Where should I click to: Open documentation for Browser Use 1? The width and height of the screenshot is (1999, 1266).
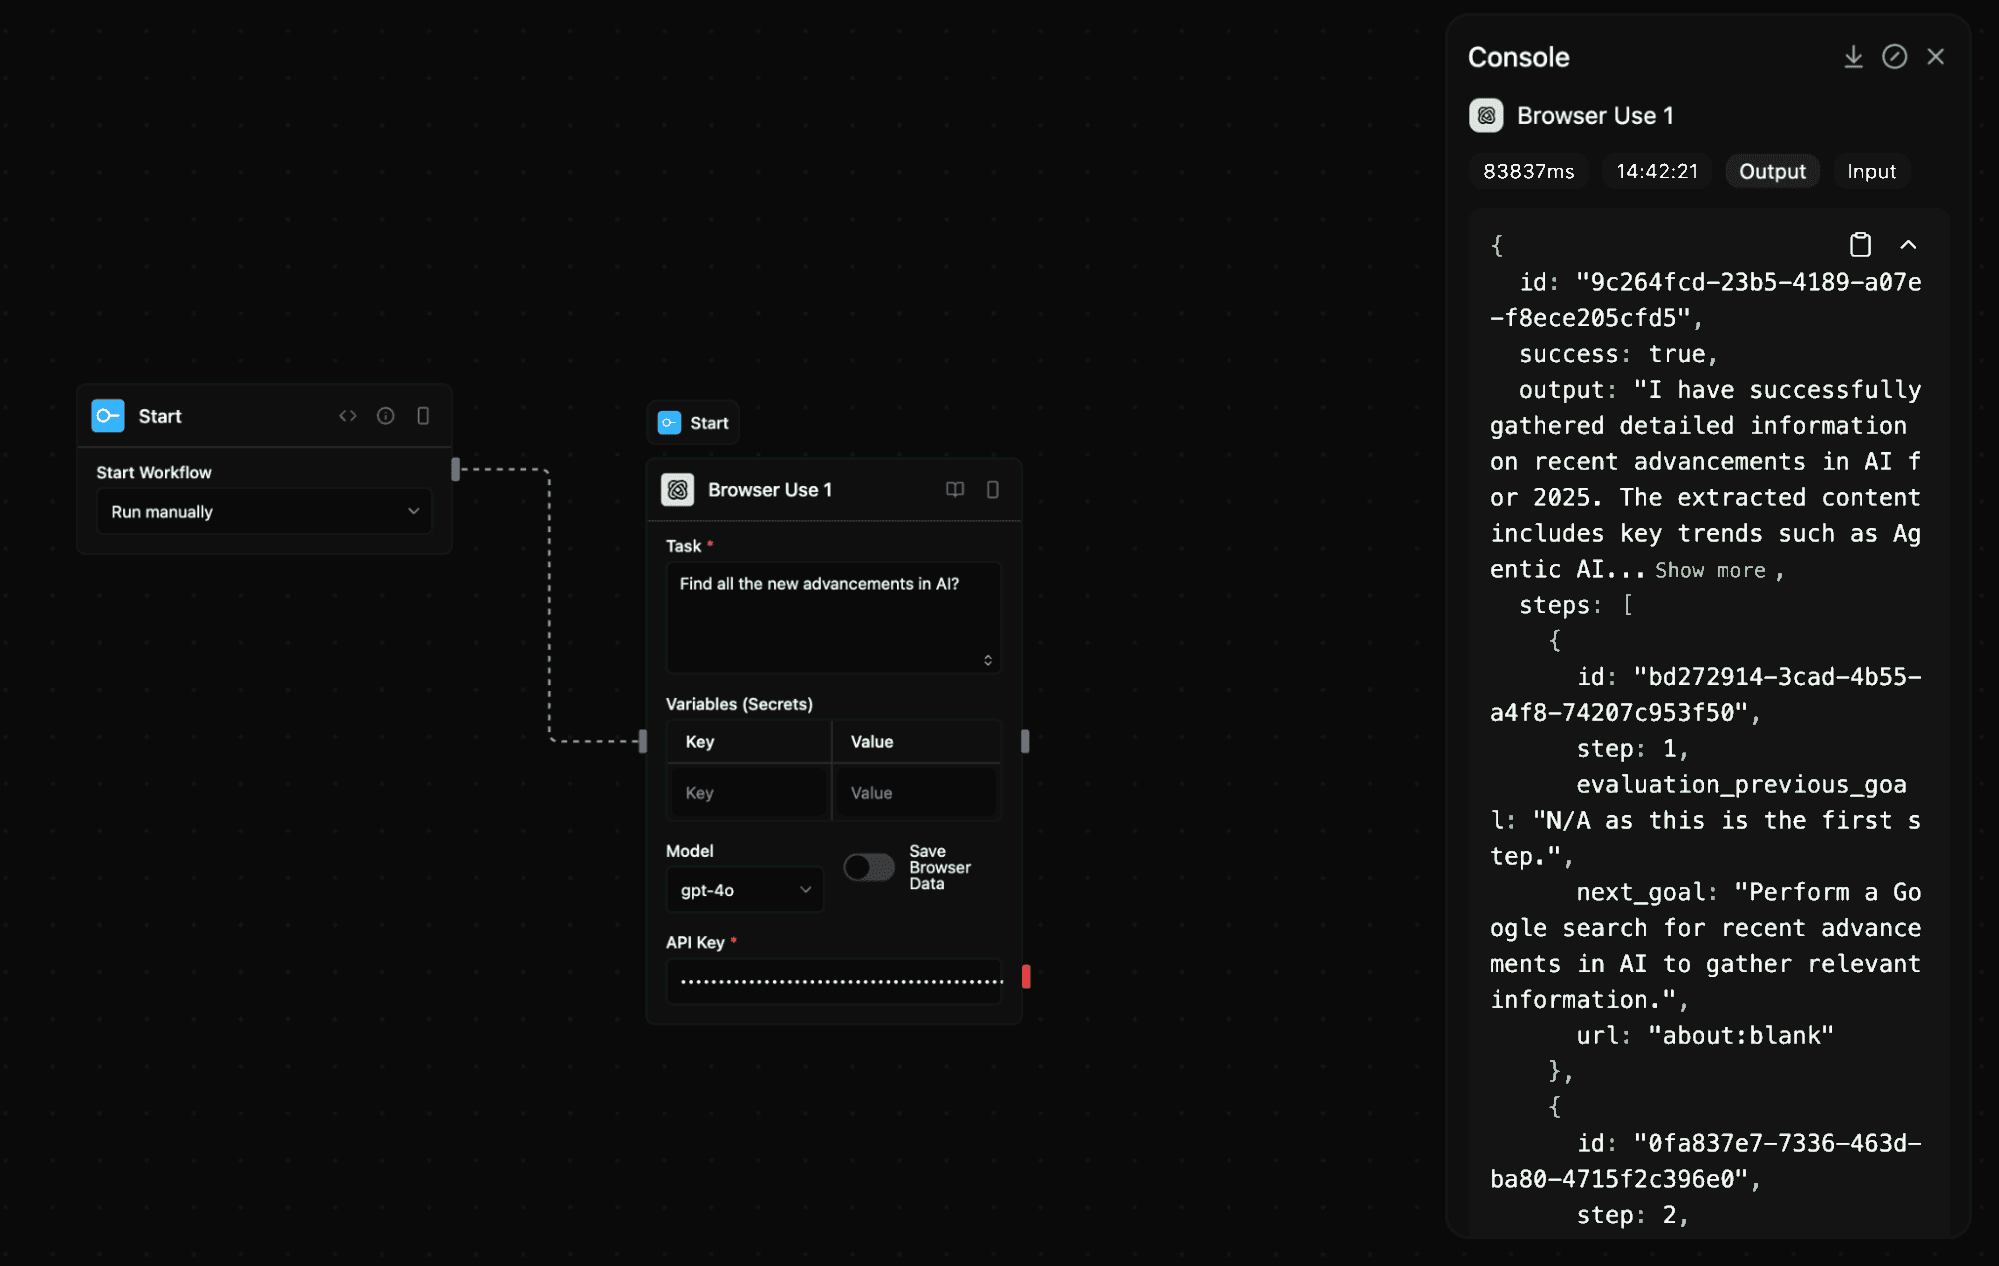(955, 490)
